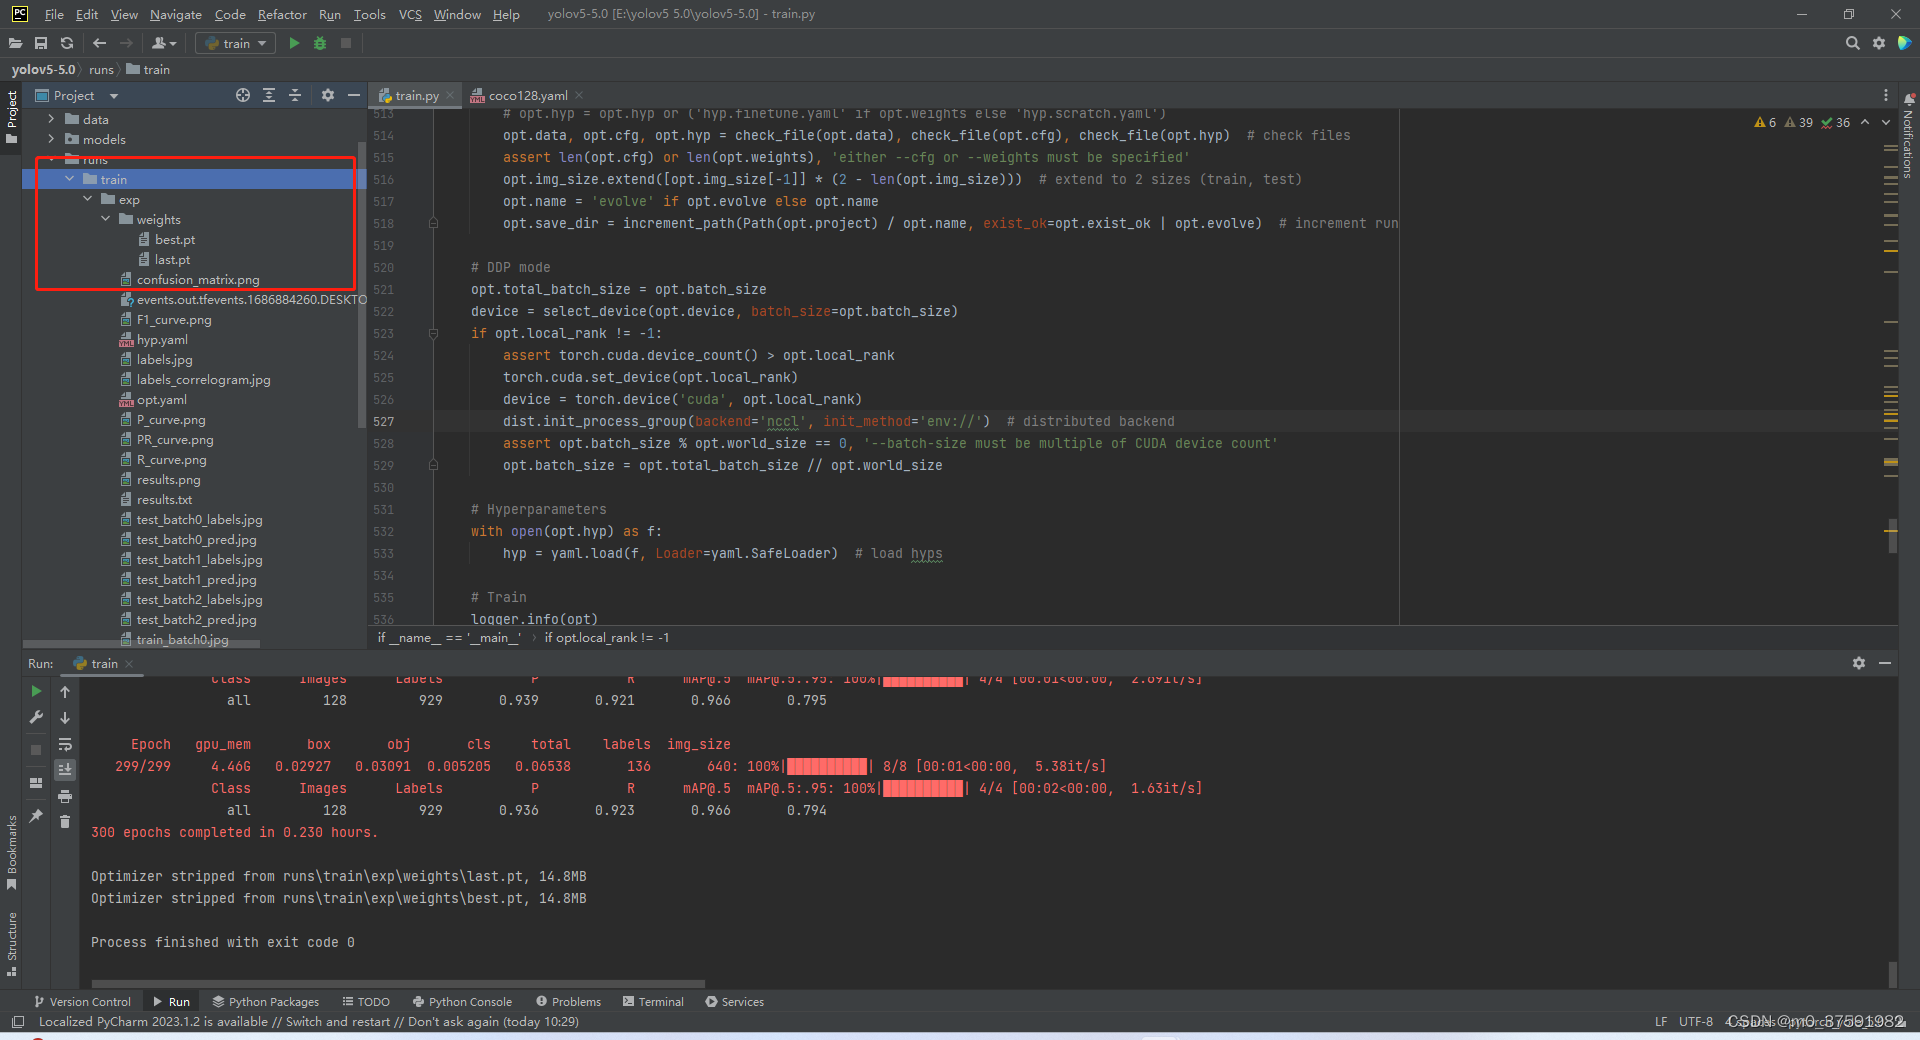Navigate forward with the right arrow
Viewport: 1920px width, 1040px height.
pos(126,43)
